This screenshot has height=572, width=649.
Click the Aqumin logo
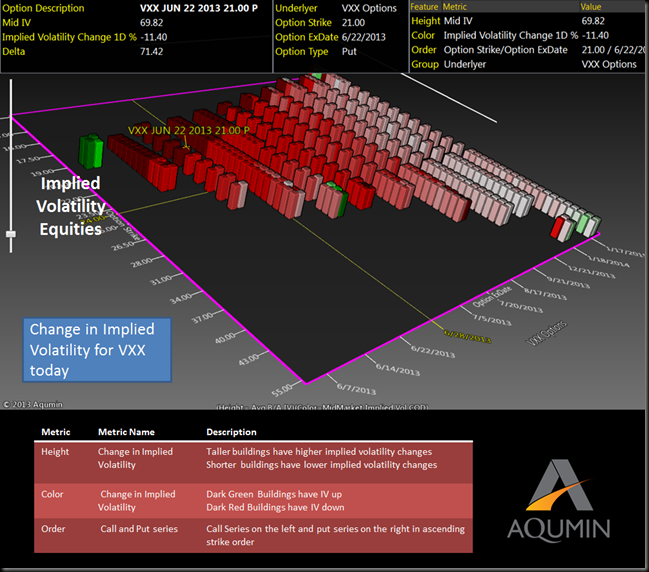pos(559,500)
